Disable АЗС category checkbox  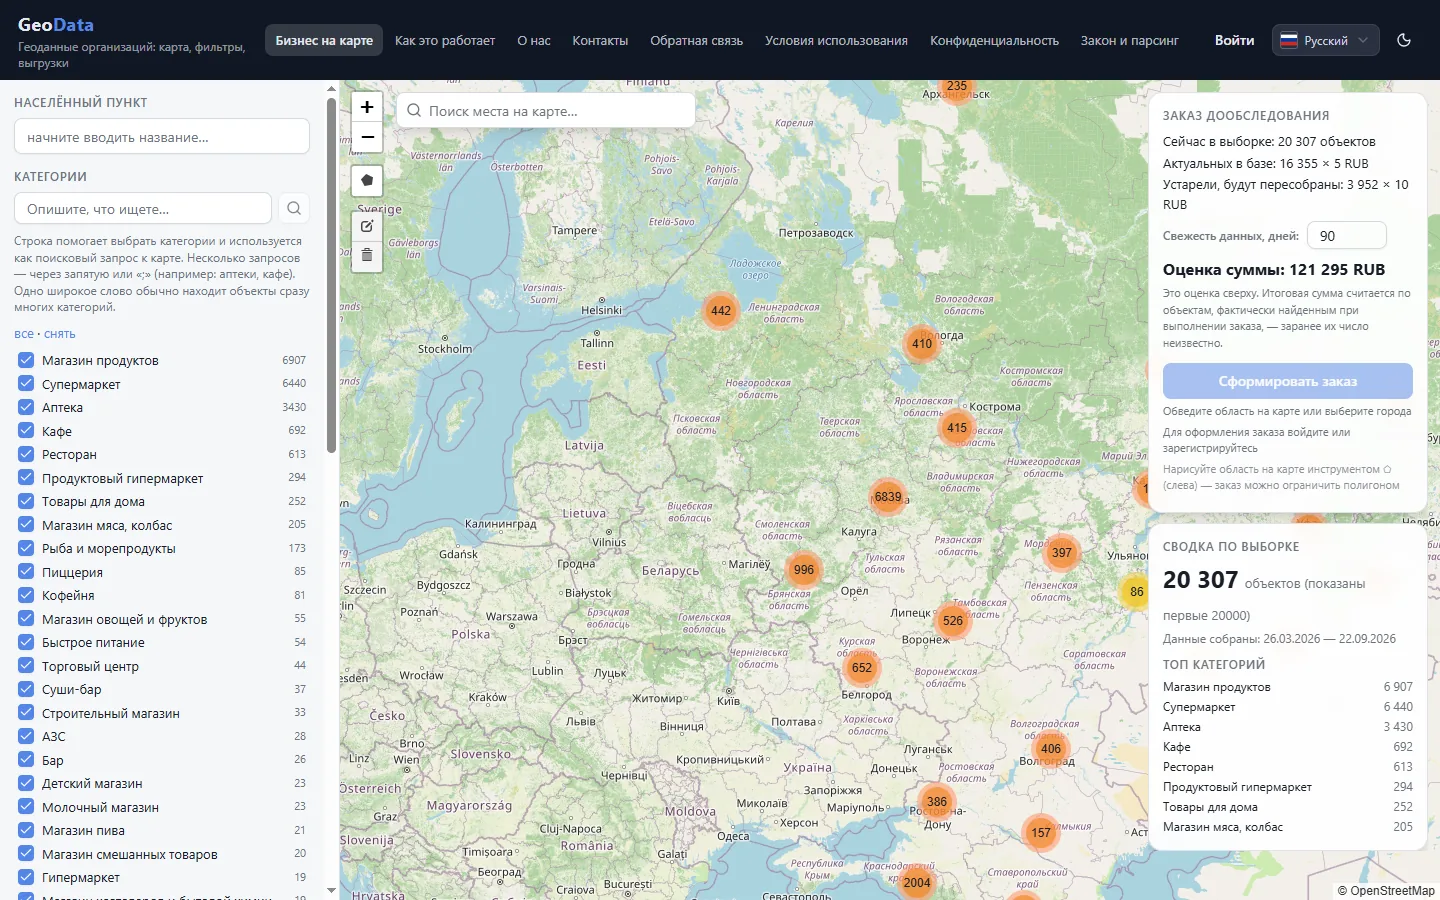coord(26,736)
